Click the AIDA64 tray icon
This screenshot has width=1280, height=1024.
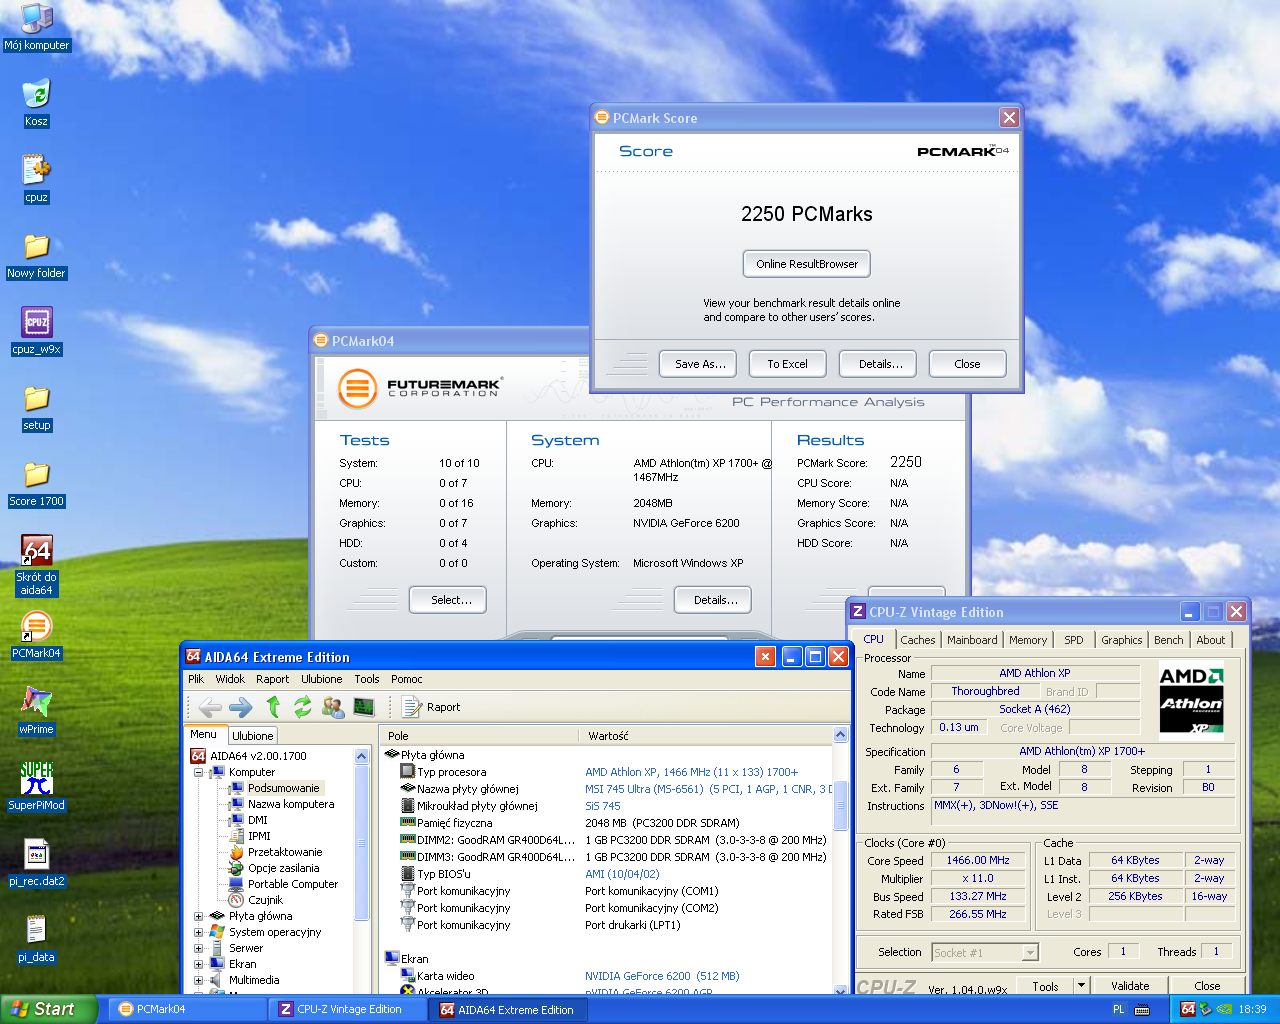1187,1009
